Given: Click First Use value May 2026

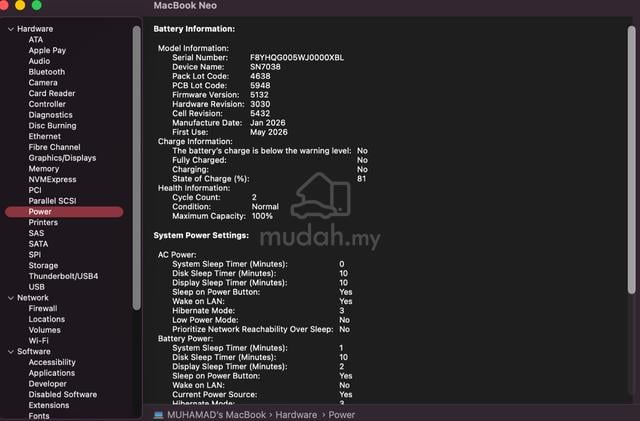Looking at the screenshot, I should coord(269,132).
